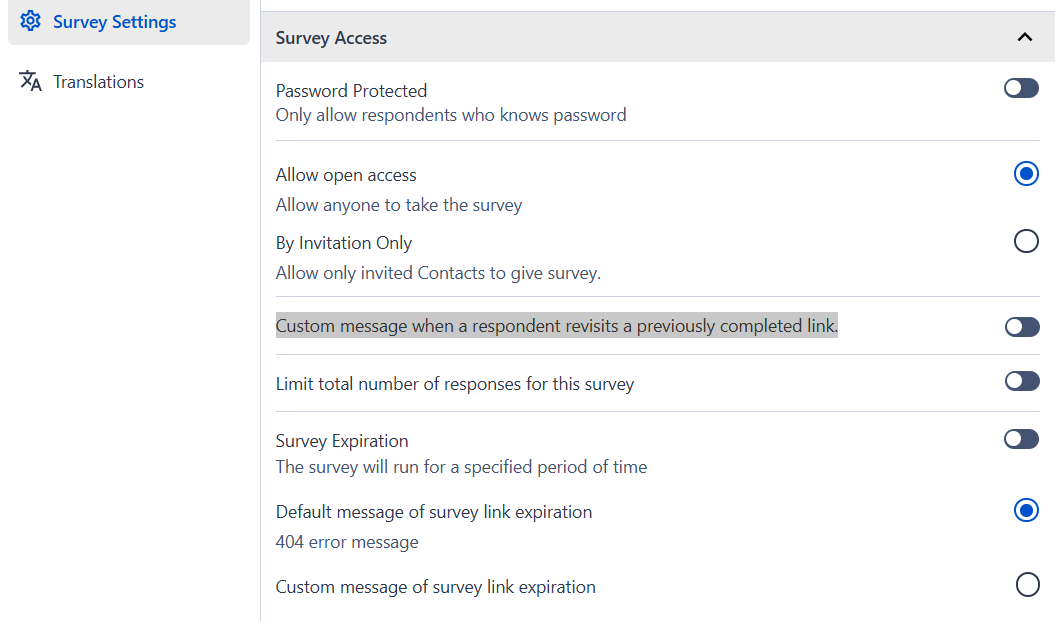Click the Survey Expiration label text
Viewport: 1055px width, 621px height.
[342, 441]
